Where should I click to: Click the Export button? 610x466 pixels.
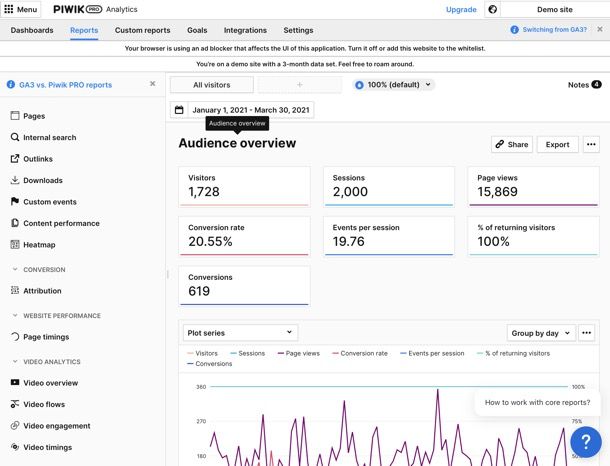tap(557, 144)
